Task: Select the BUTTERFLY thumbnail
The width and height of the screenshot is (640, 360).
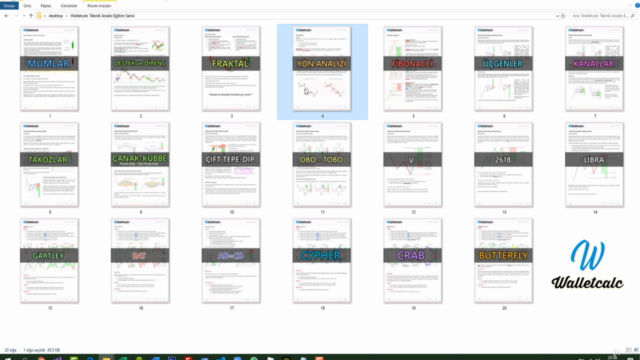Action: 504,260
